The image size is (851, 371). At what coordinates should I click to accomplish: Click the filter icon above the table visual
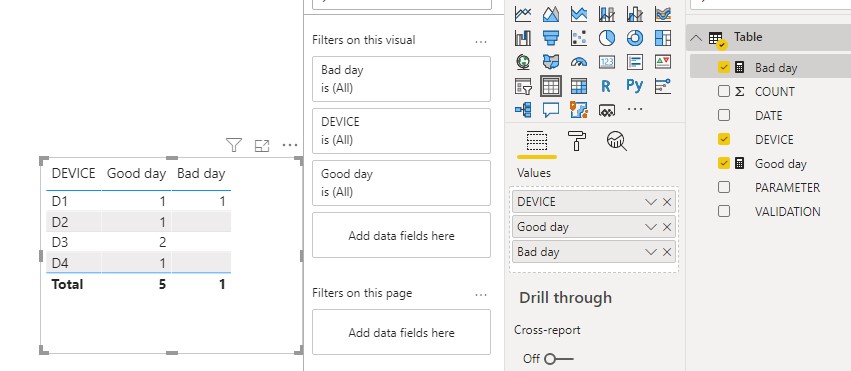click(x=233, y=145)
